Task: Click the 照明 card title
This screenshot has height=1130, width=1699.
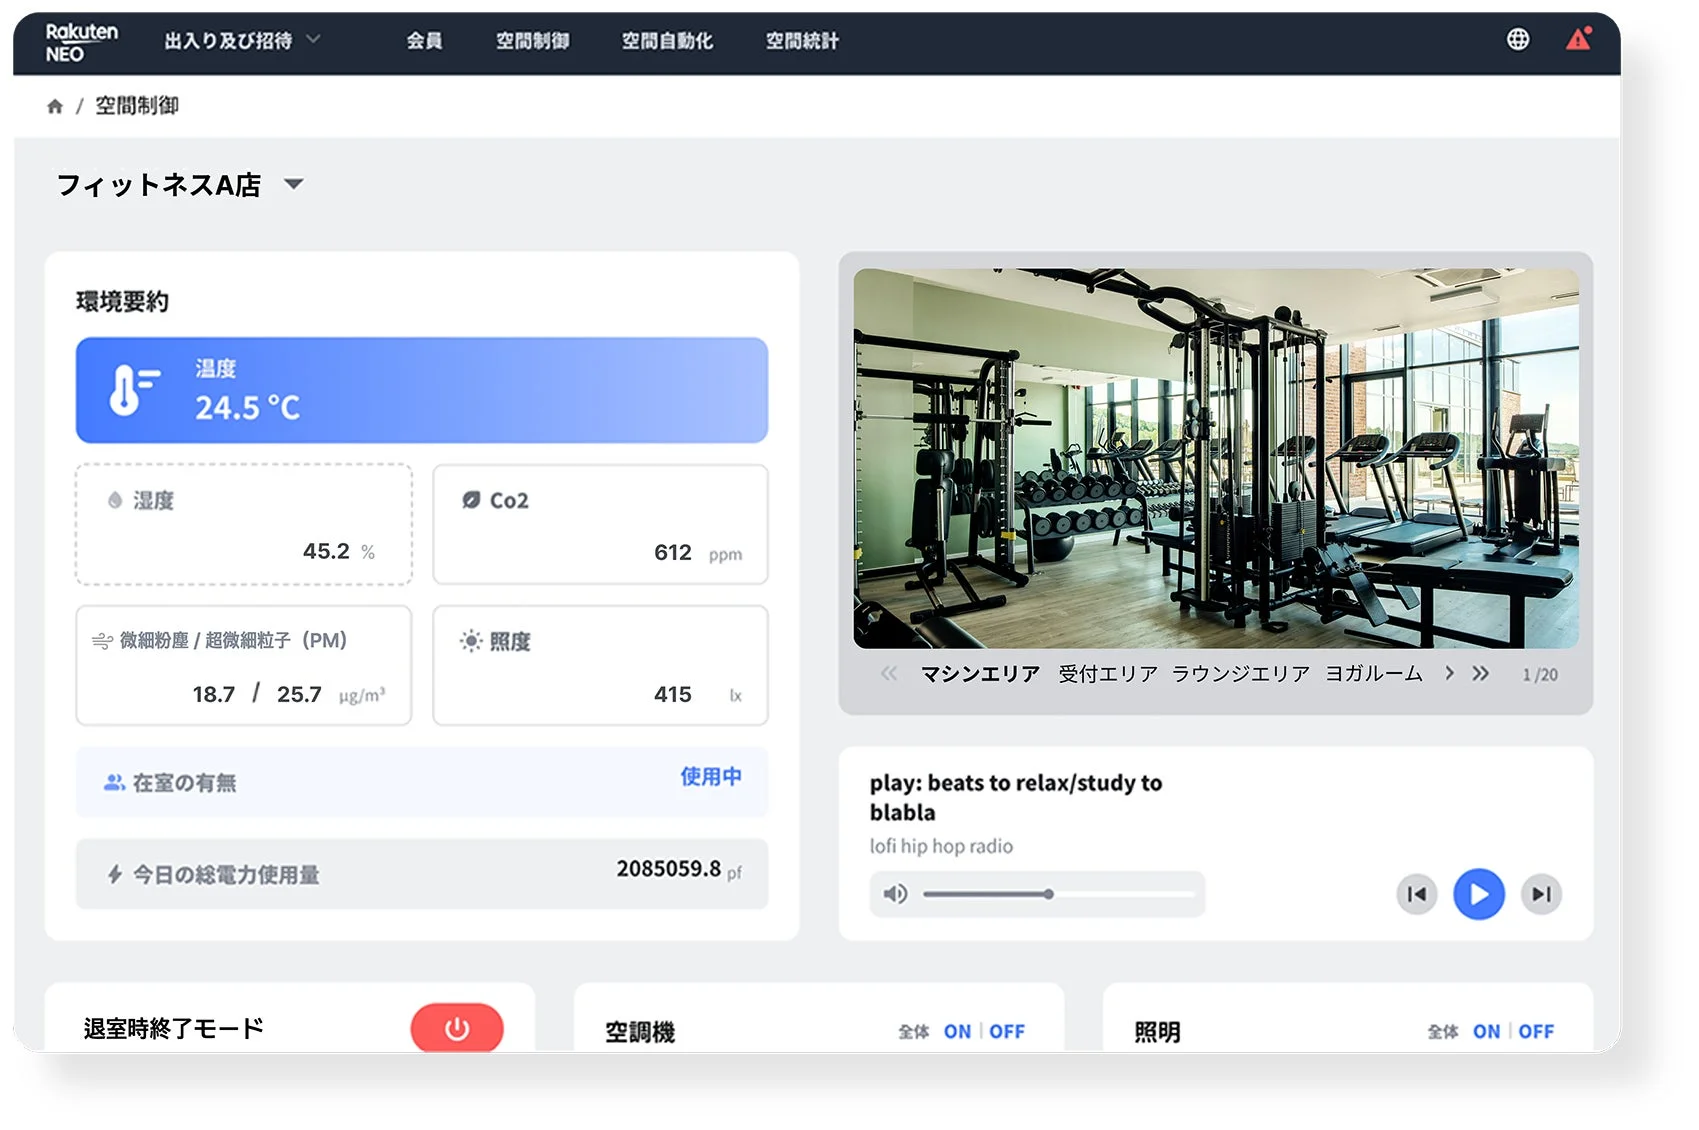Action: click(1157, 1032)
